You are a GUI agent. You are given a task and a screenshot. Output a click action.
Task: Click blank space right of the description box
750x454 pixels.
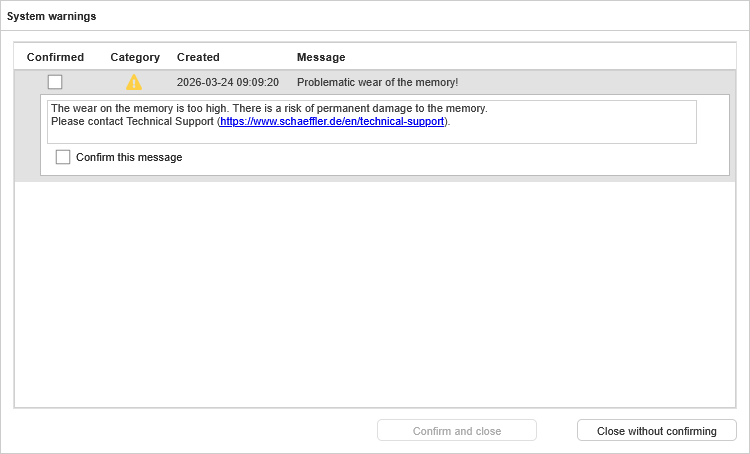tap(713, 121)
